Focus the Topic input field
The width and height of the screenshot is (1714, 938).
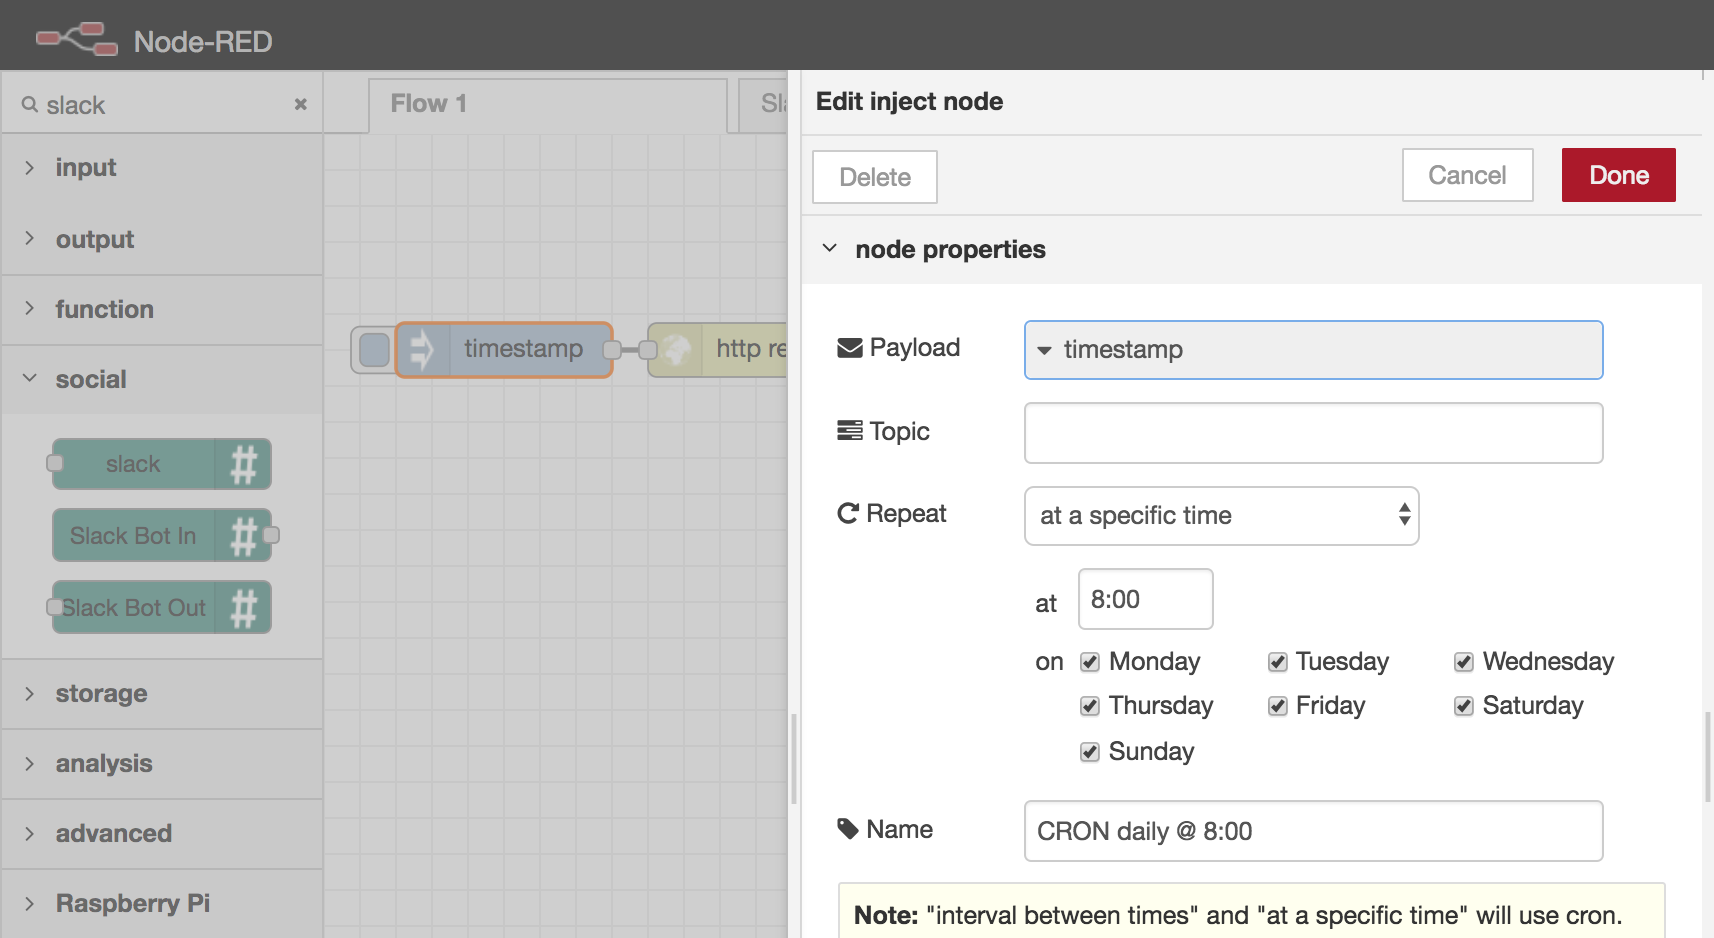[x=1313, y=433]
